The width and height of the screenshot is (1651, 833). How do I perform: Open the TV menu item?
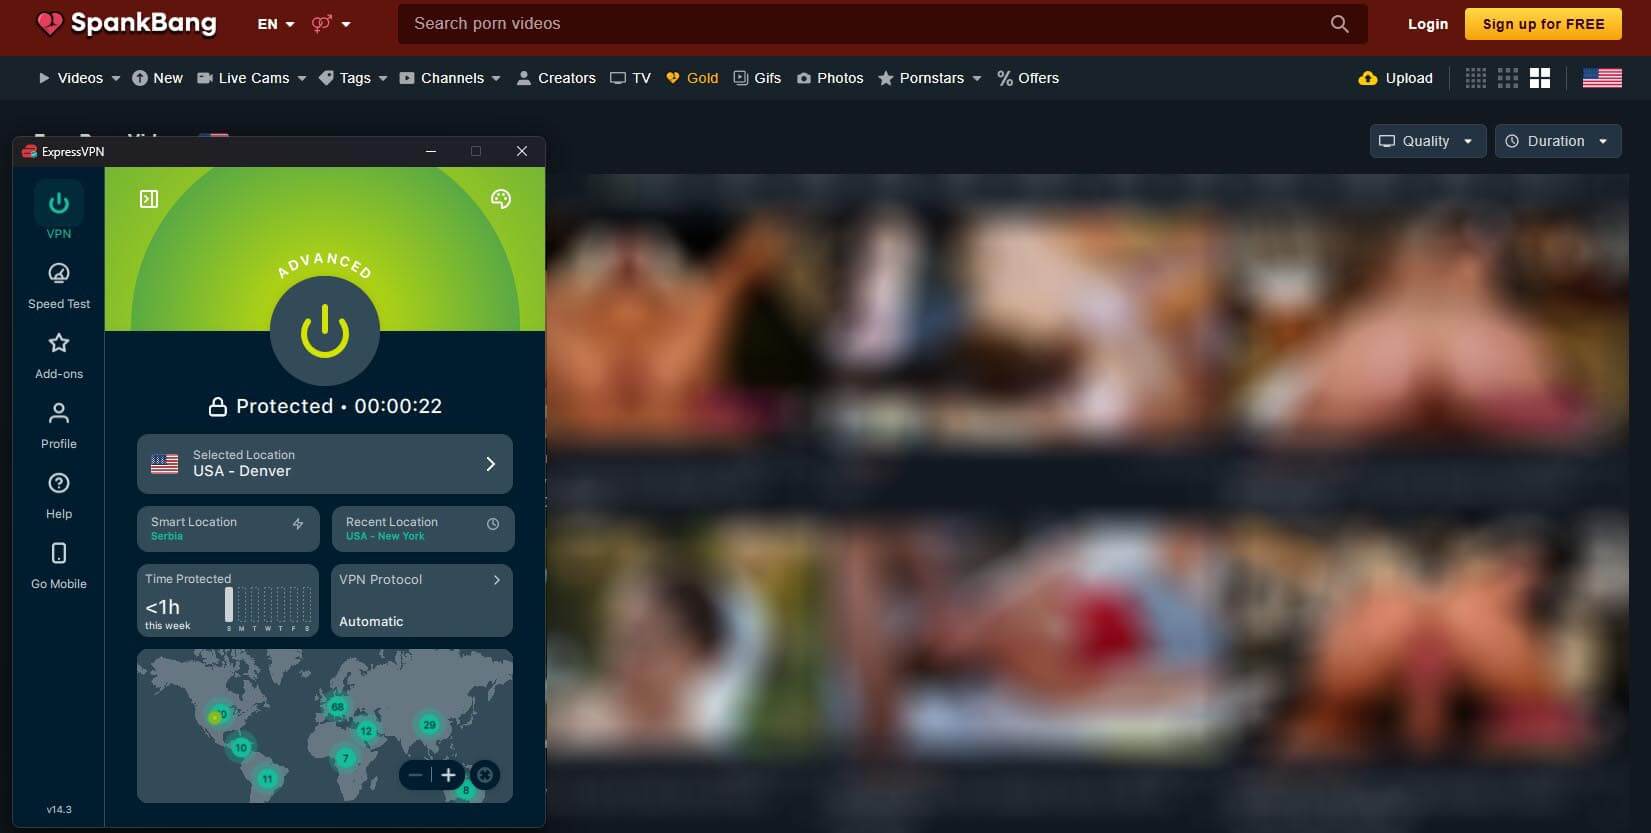[631, 78]
